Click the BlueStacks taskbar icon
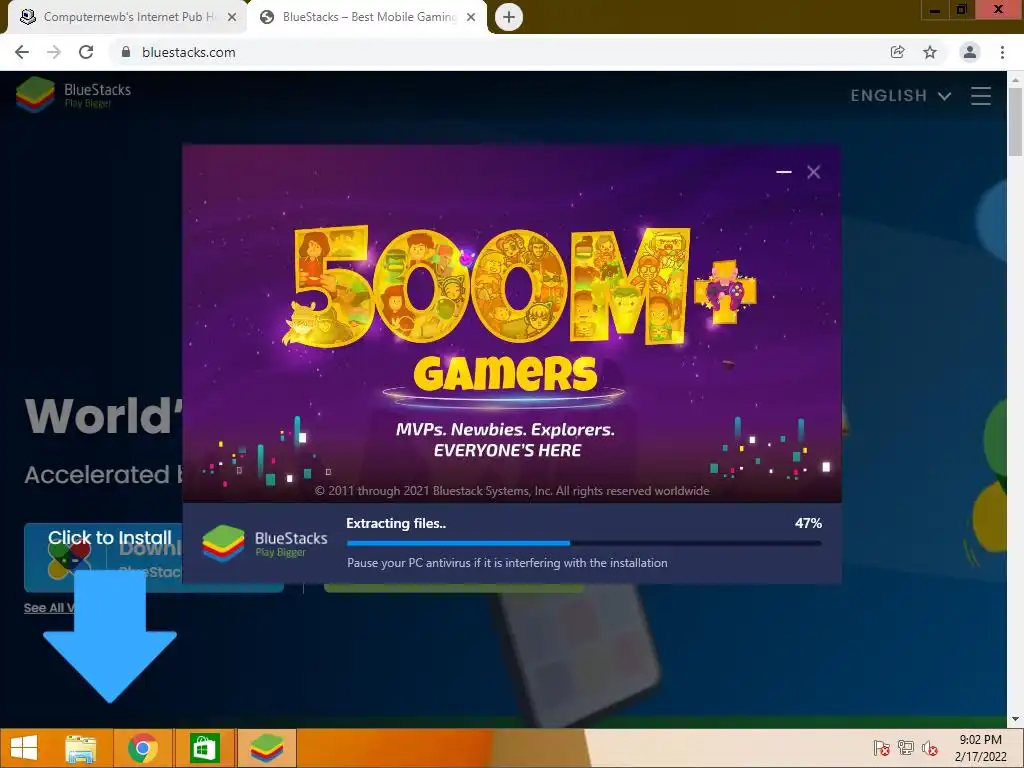 point(266,748)
